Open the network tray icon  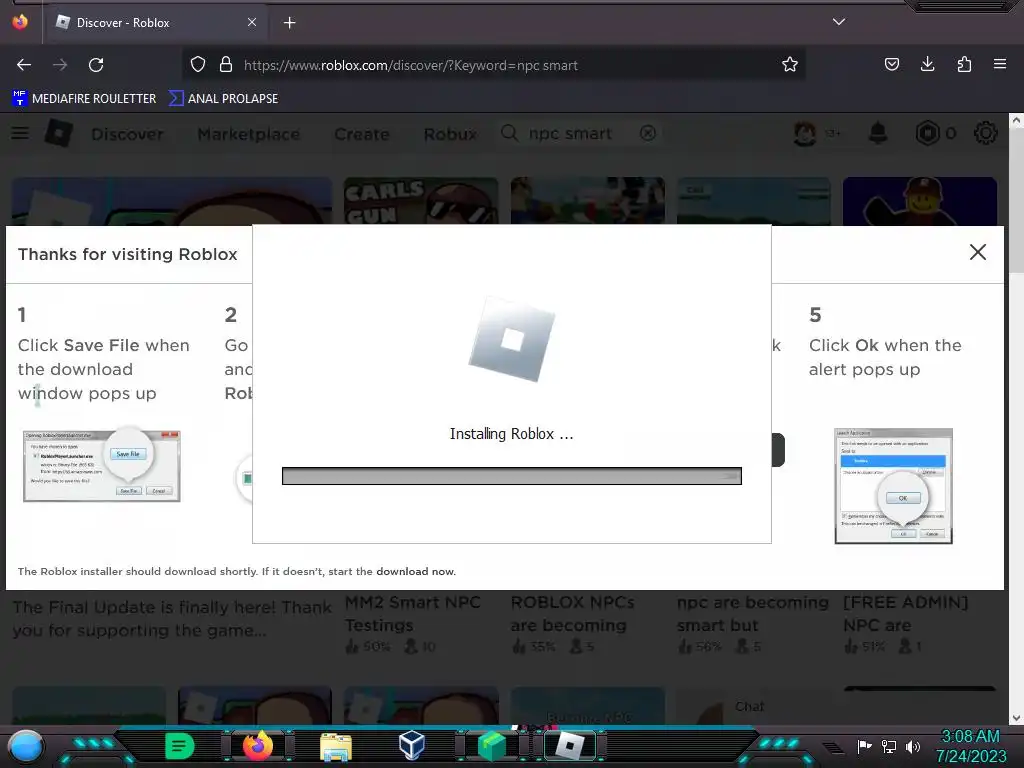(x=889, y=746)
